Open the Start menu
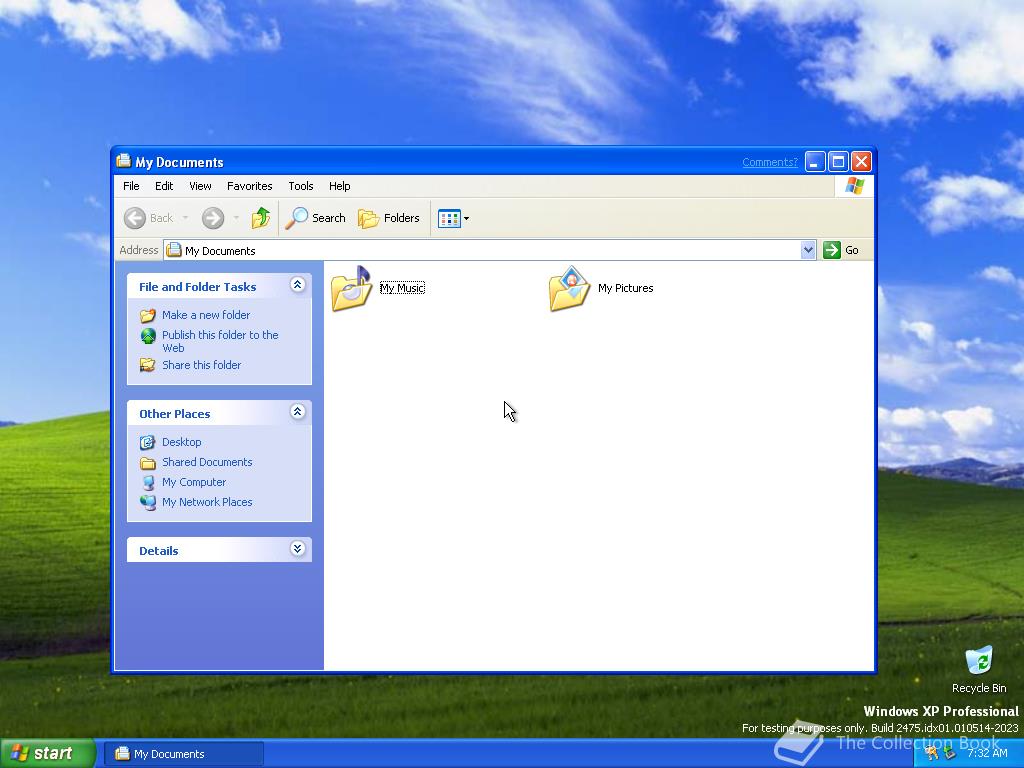Viewport: 1024px width, 768px height. coord(48,754)
